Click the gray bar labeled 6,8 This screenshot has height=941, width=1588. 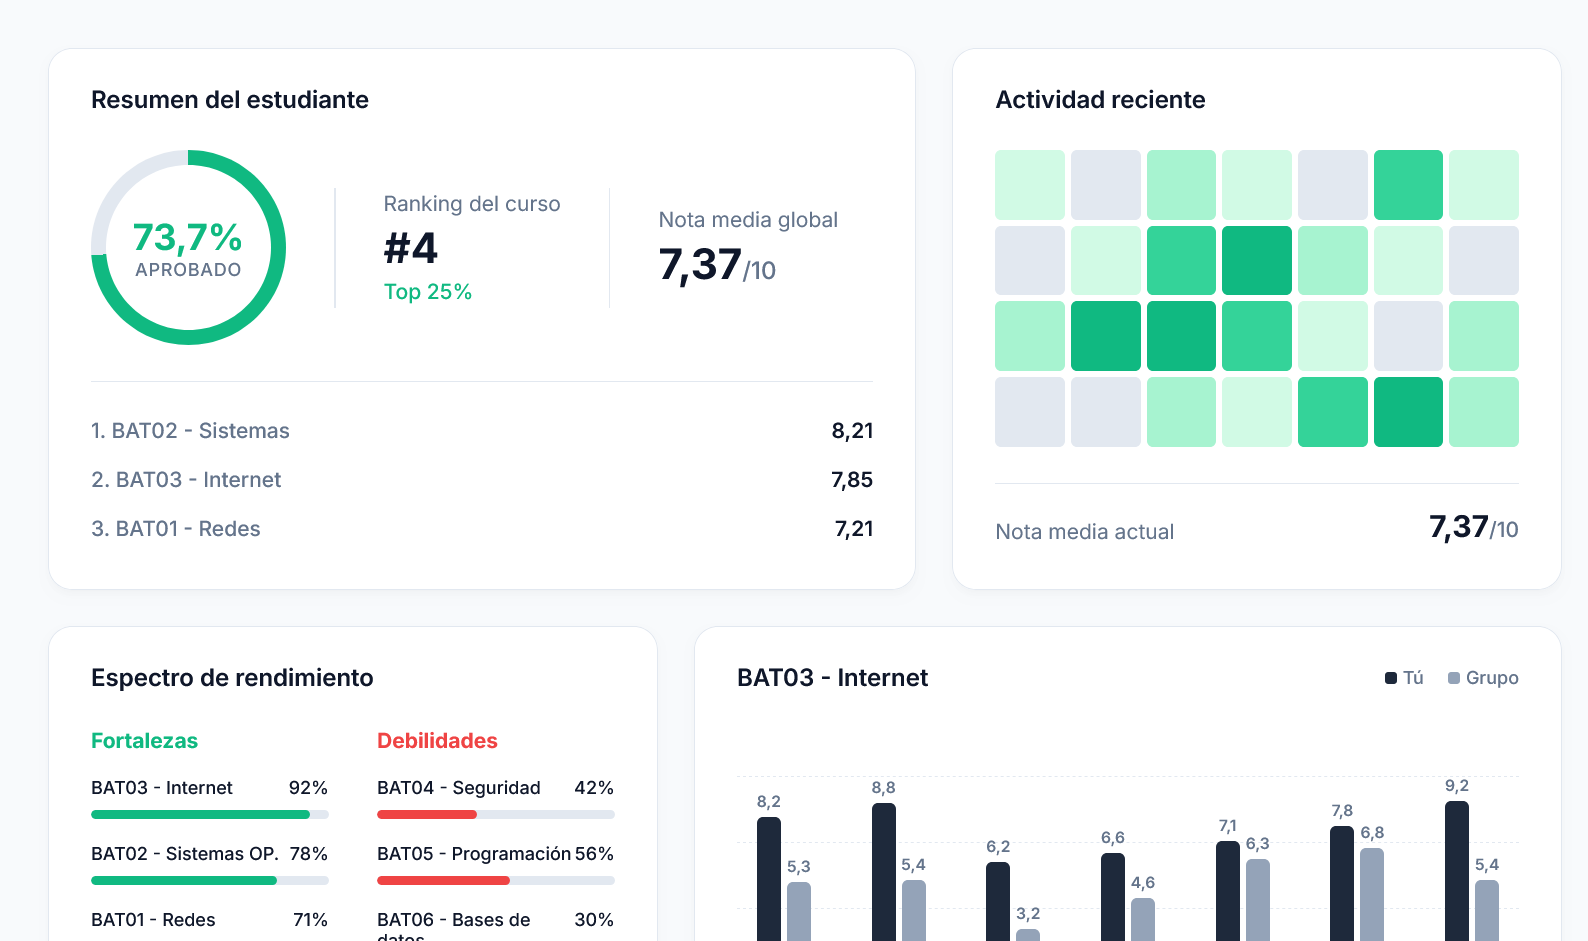(x=1372, y=894)
